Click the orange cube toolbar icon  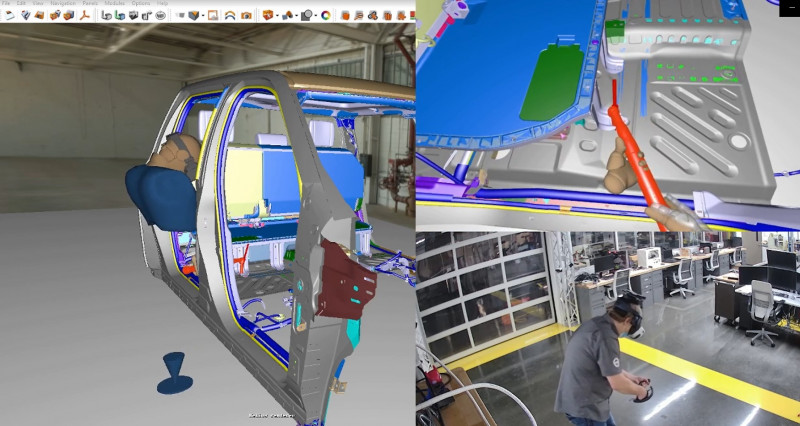pyautogui.click(x=268, y=15)
